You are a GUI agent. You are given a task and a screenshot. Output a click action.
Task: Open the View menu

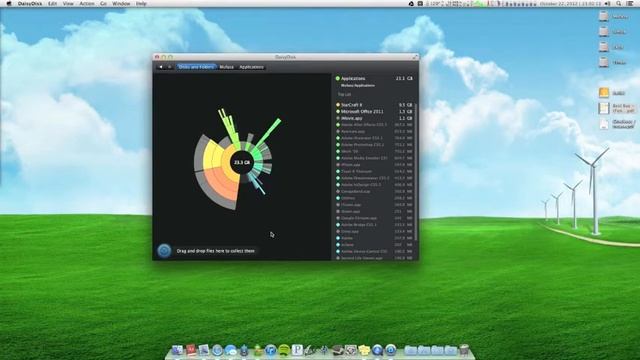[x=68, y=4]
